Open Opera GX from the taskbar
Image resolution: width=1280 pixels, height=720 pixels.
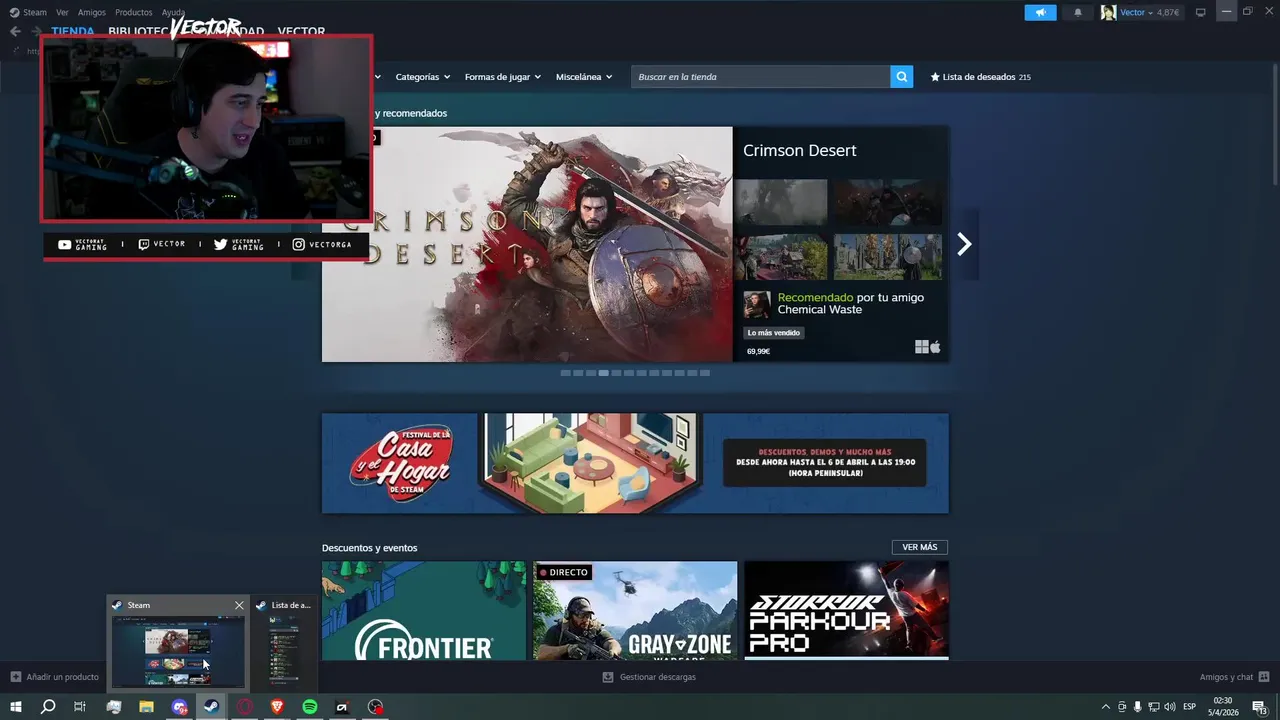pyautogui.click(x=244, y=707)
